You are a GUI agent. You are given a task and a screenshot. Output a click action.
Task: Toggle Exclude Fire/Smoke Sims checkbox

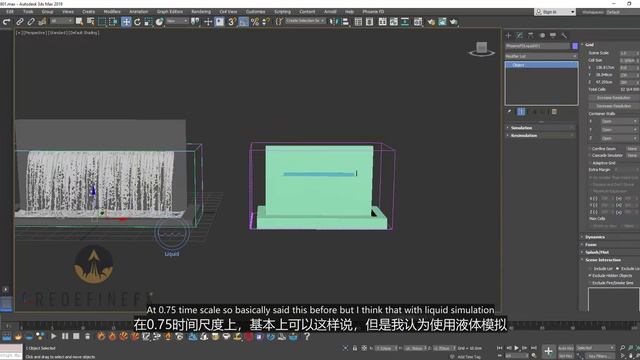point(590,282)
